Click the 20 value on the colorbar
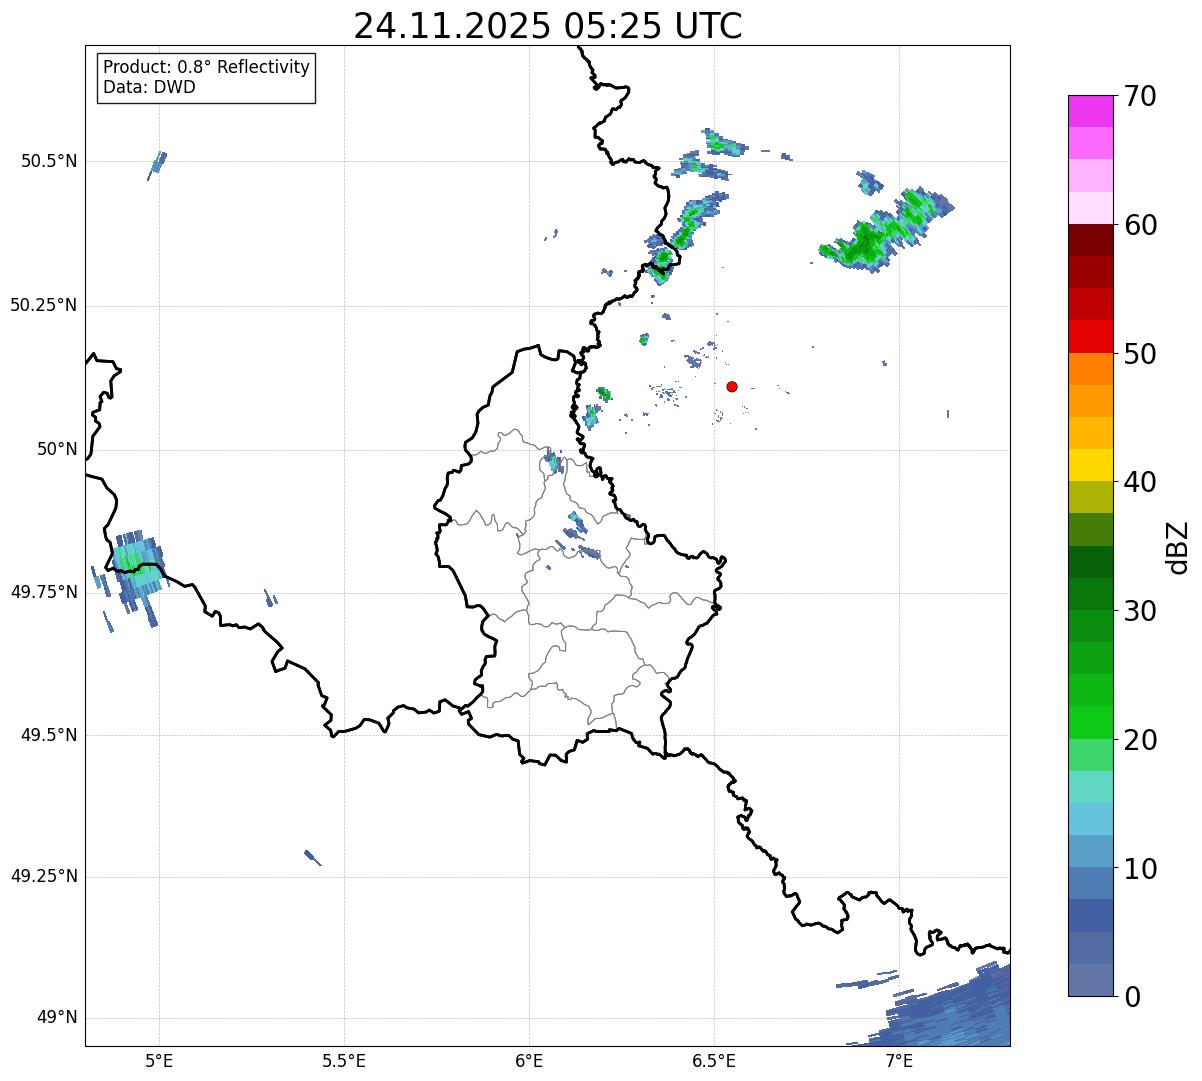Image resolution: width=1202 pixels, height=1081 pixels. 1140,740
